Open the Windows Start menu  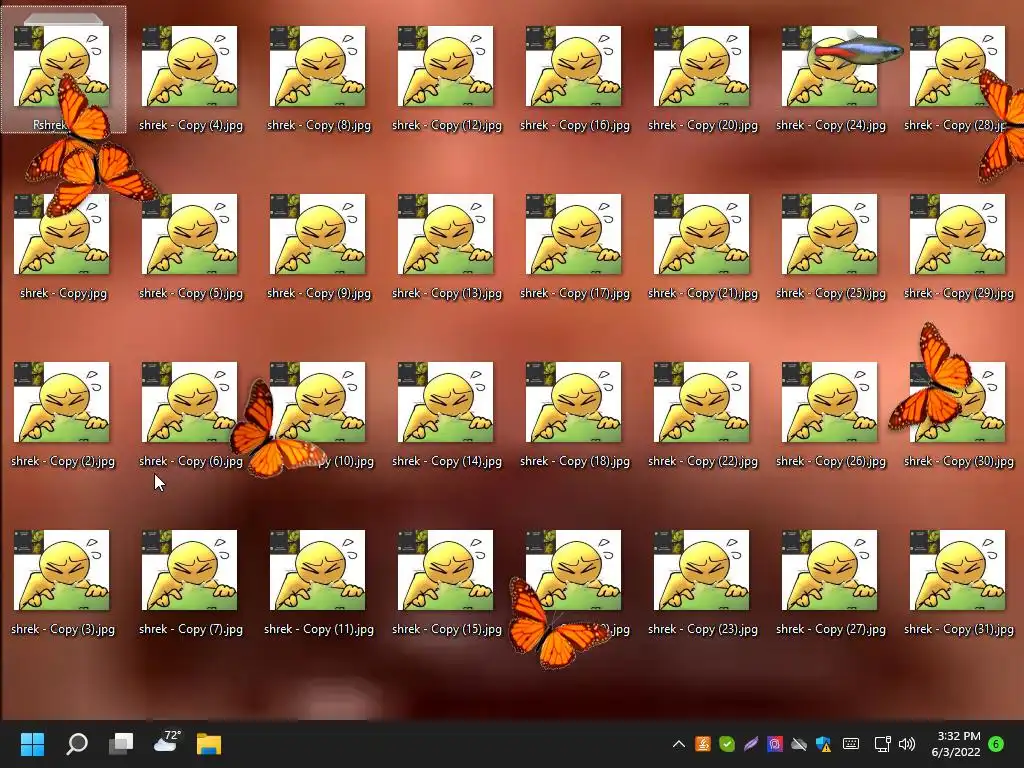(x=32, y=744)
